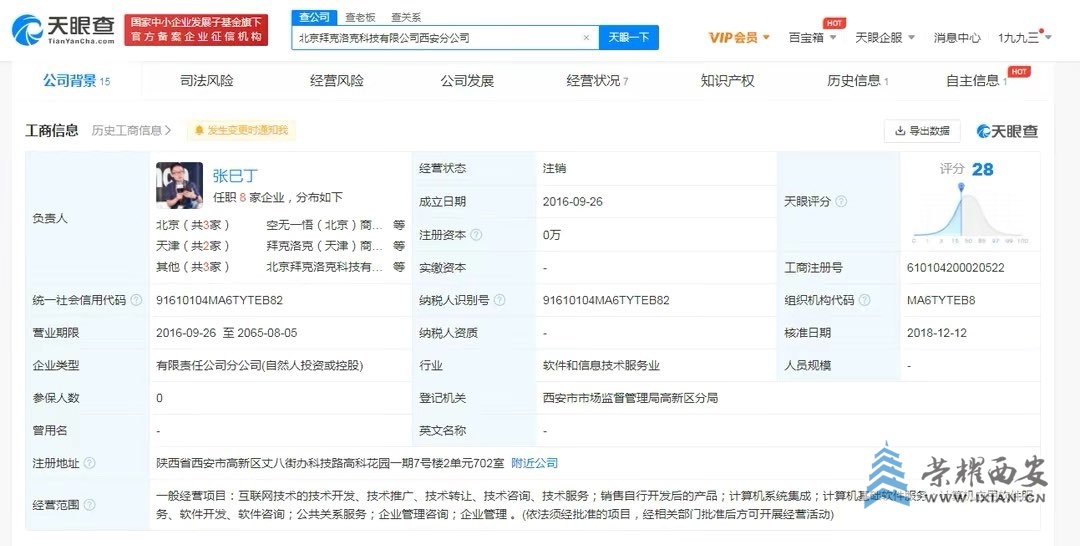This screenshot has width=1080, height=546.
Task: Click the help icon next to 天眼评分
Action: (841, 202)
